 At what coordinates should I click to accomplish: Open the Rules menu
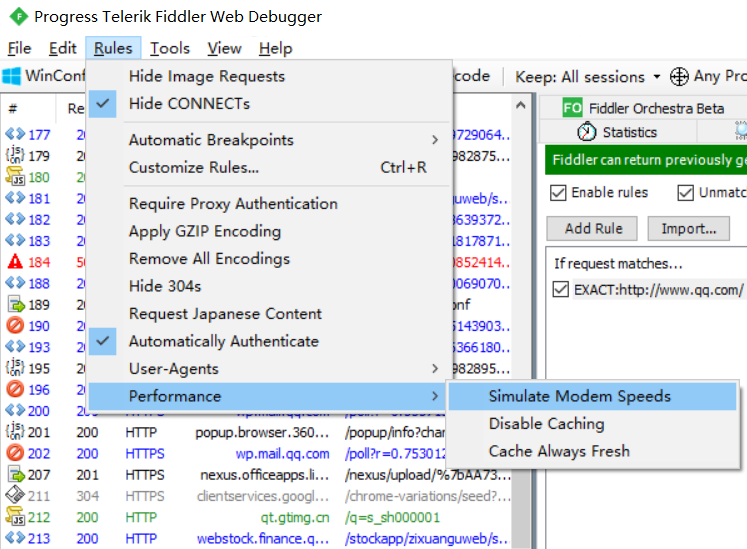point(113,48)
